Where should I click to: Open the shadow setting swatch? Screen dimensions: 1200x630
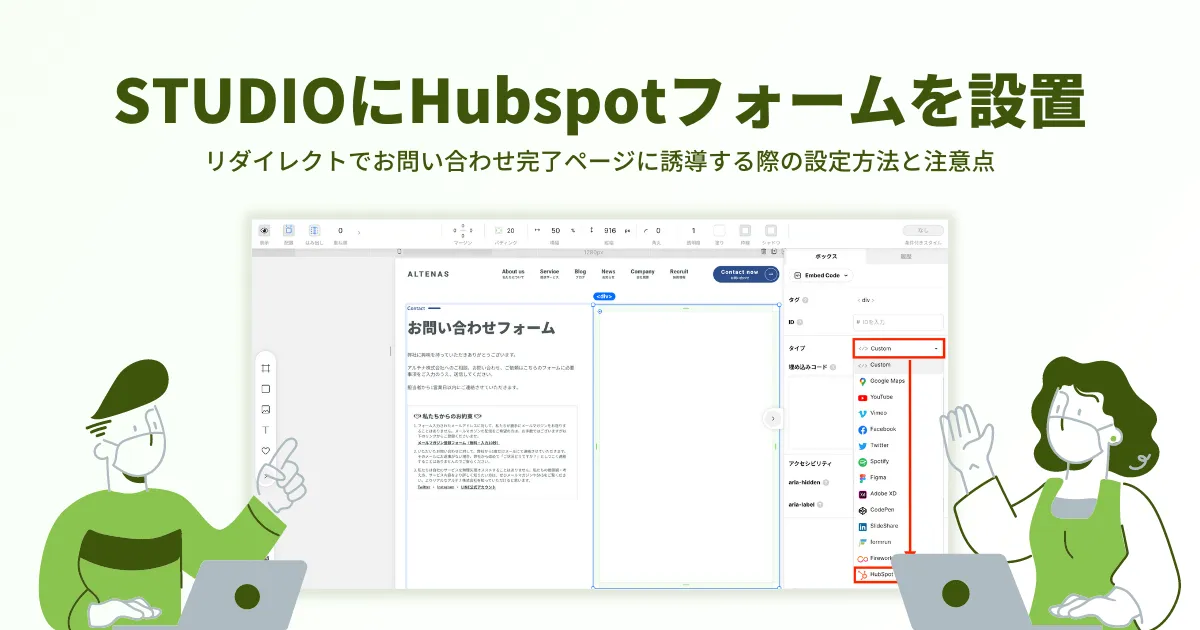click(x=771, y=230)
